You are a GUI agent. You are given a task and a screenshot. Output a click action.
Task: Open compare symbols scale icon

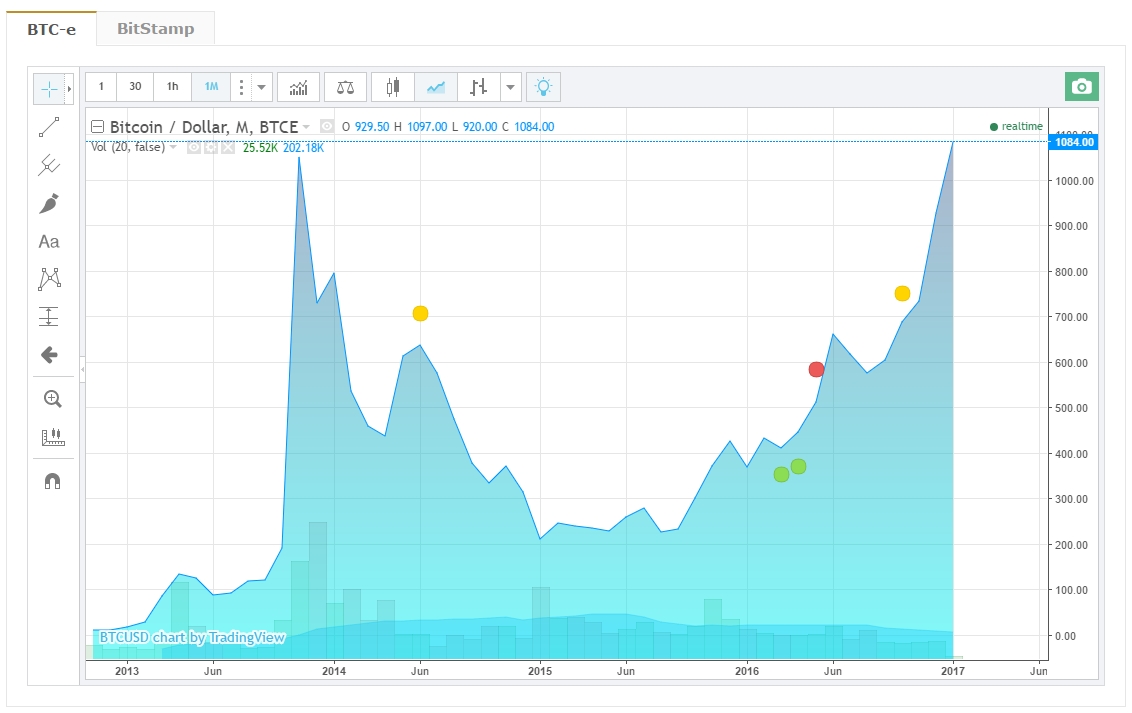(x=346, y=87)
